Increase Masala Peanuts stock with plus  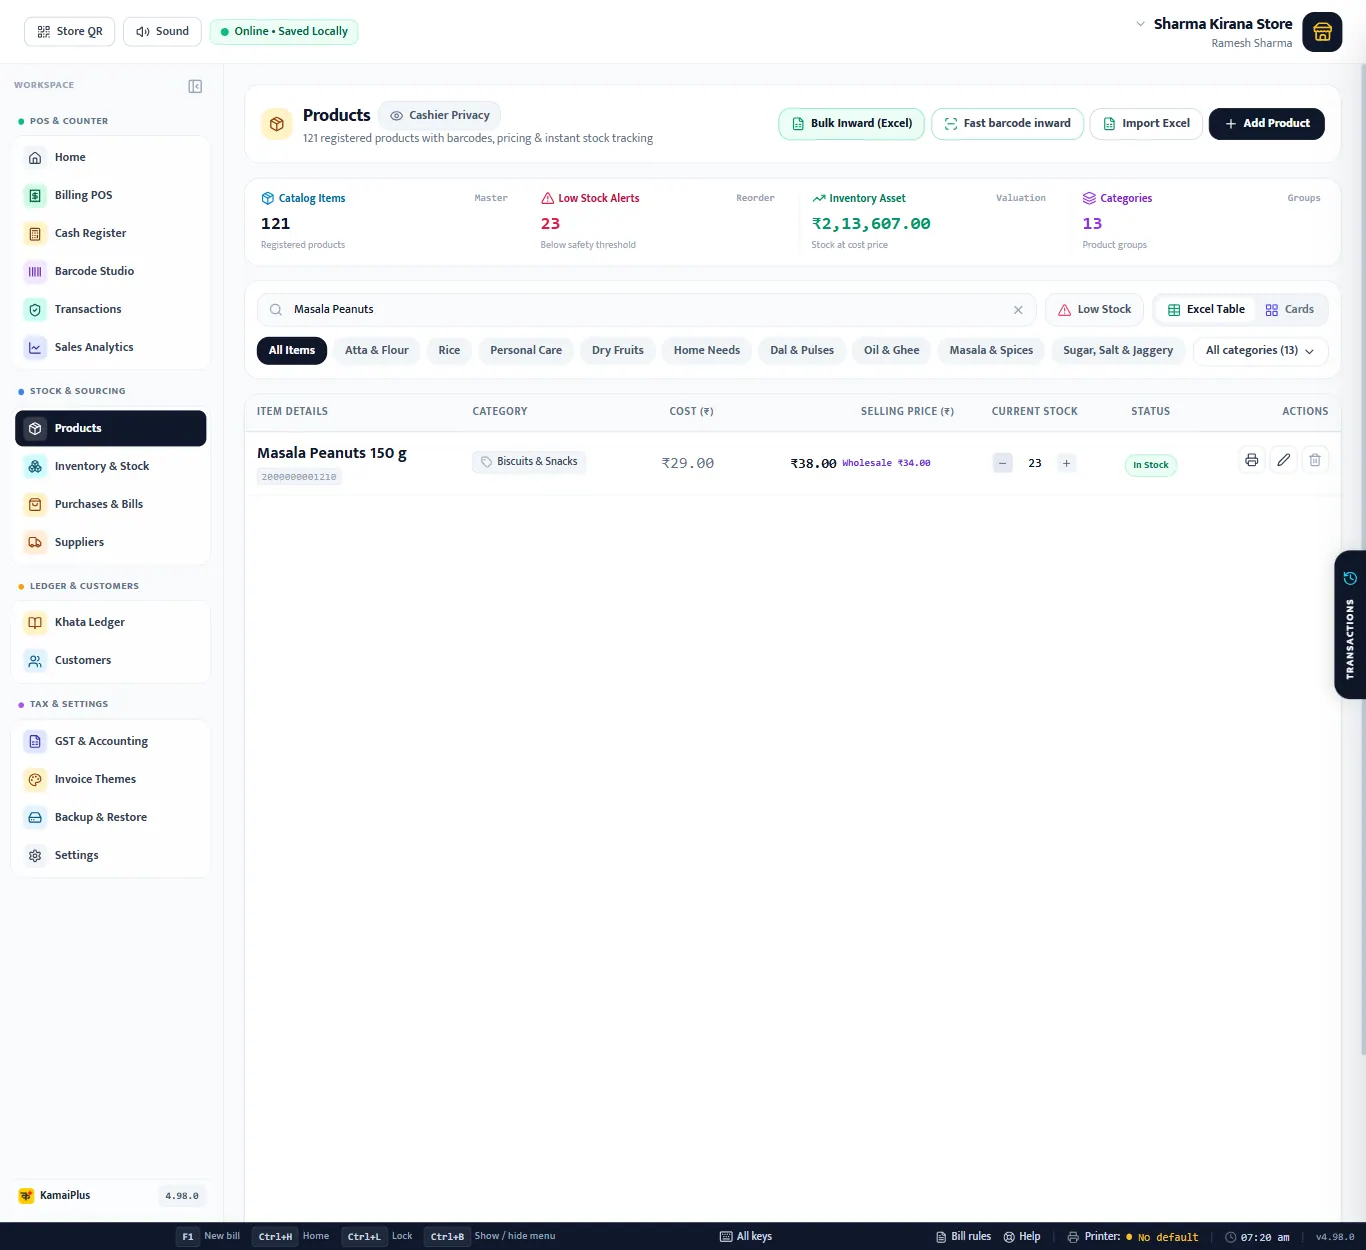point(1066,463)
